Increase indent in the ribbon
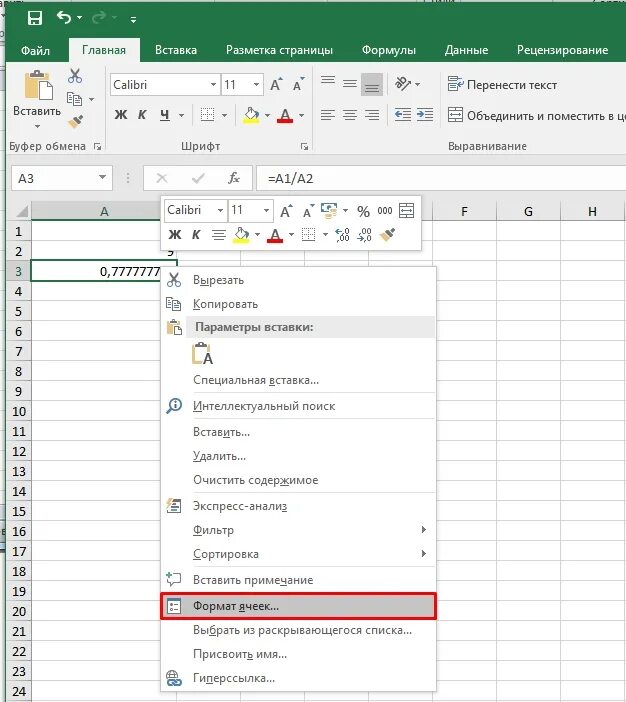626x702 pixels. [425, 115]
